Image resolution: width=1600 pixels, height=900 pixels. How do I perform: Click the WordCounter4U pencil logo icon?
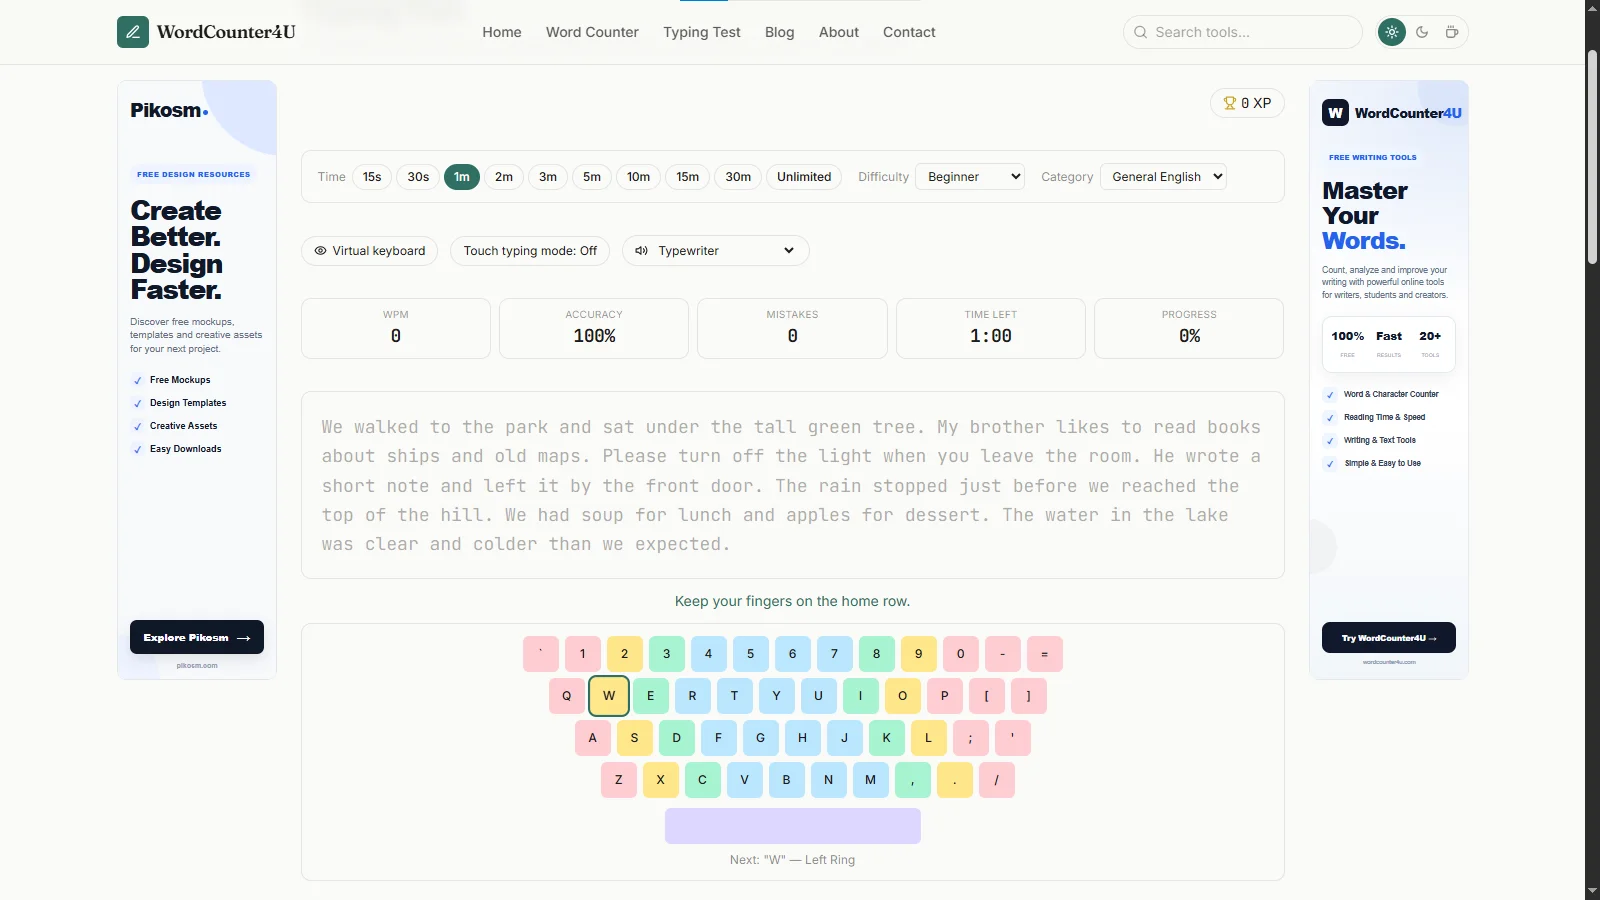coord(133,32)
